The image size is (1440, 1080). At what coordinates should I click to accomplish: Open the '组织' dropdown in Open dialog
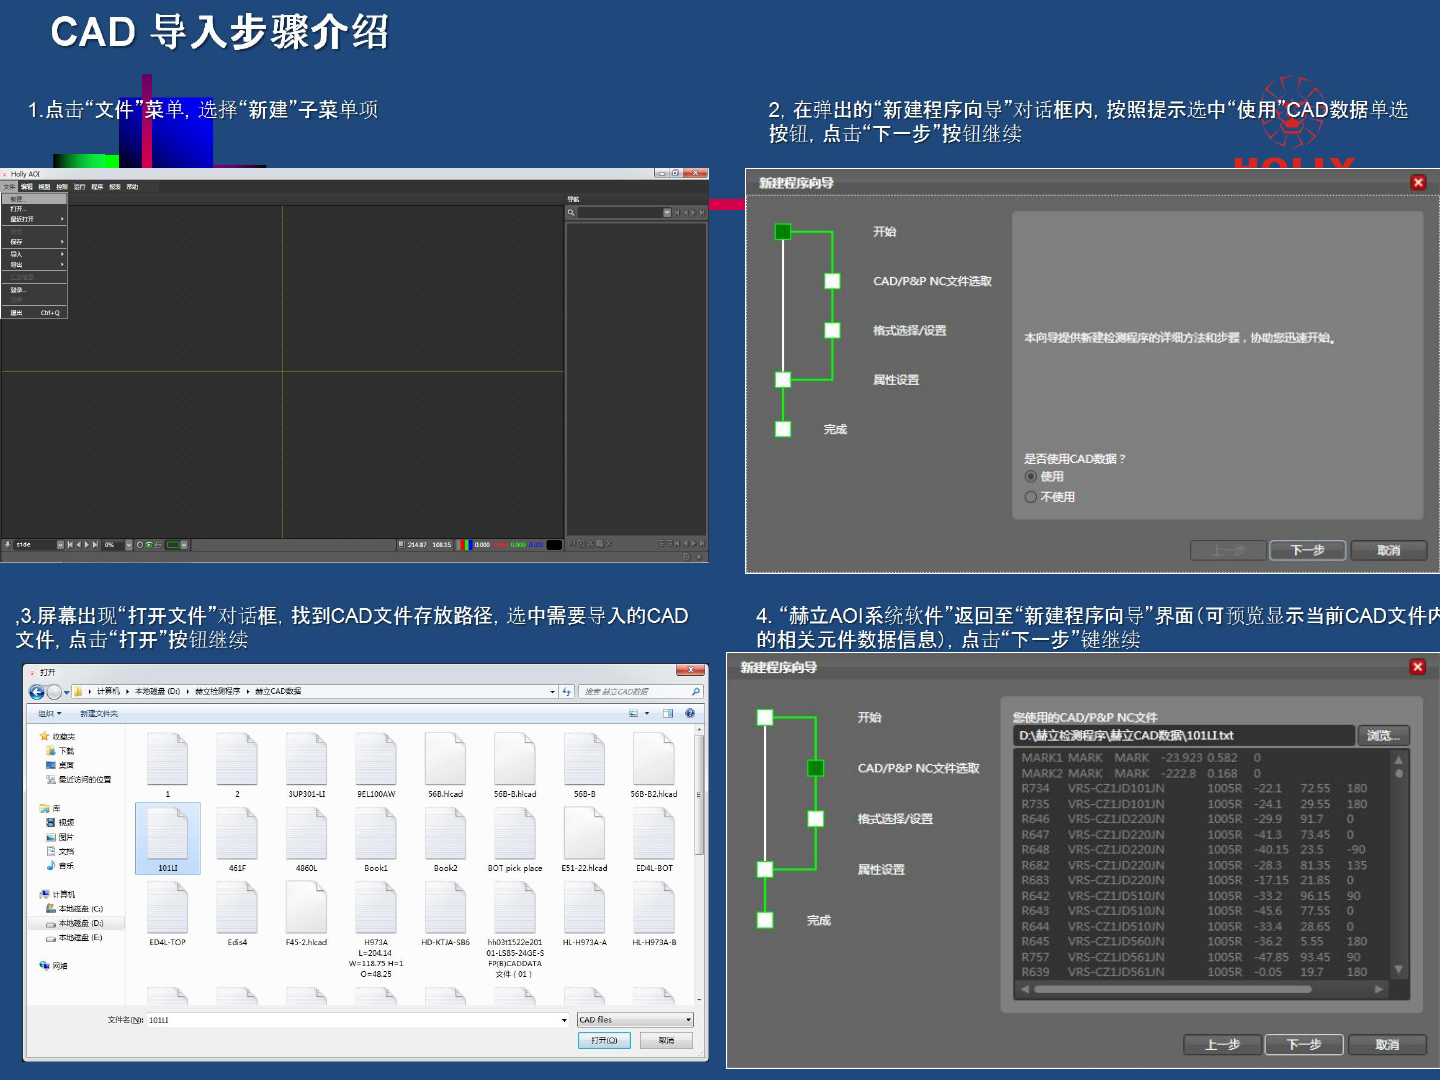click(x=50, y=714)
